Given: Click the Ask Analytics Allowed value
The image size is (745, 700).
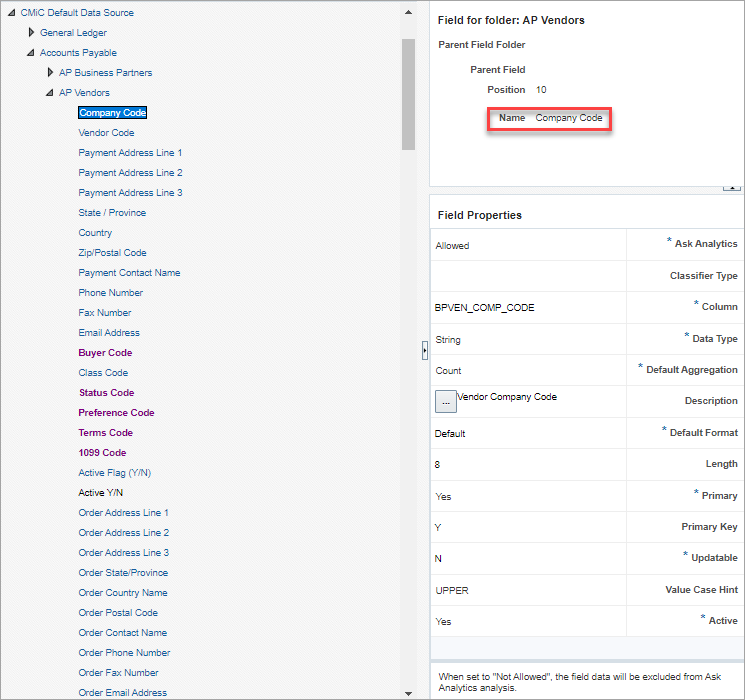Looking at the screenshot, I should click(452, 246).
